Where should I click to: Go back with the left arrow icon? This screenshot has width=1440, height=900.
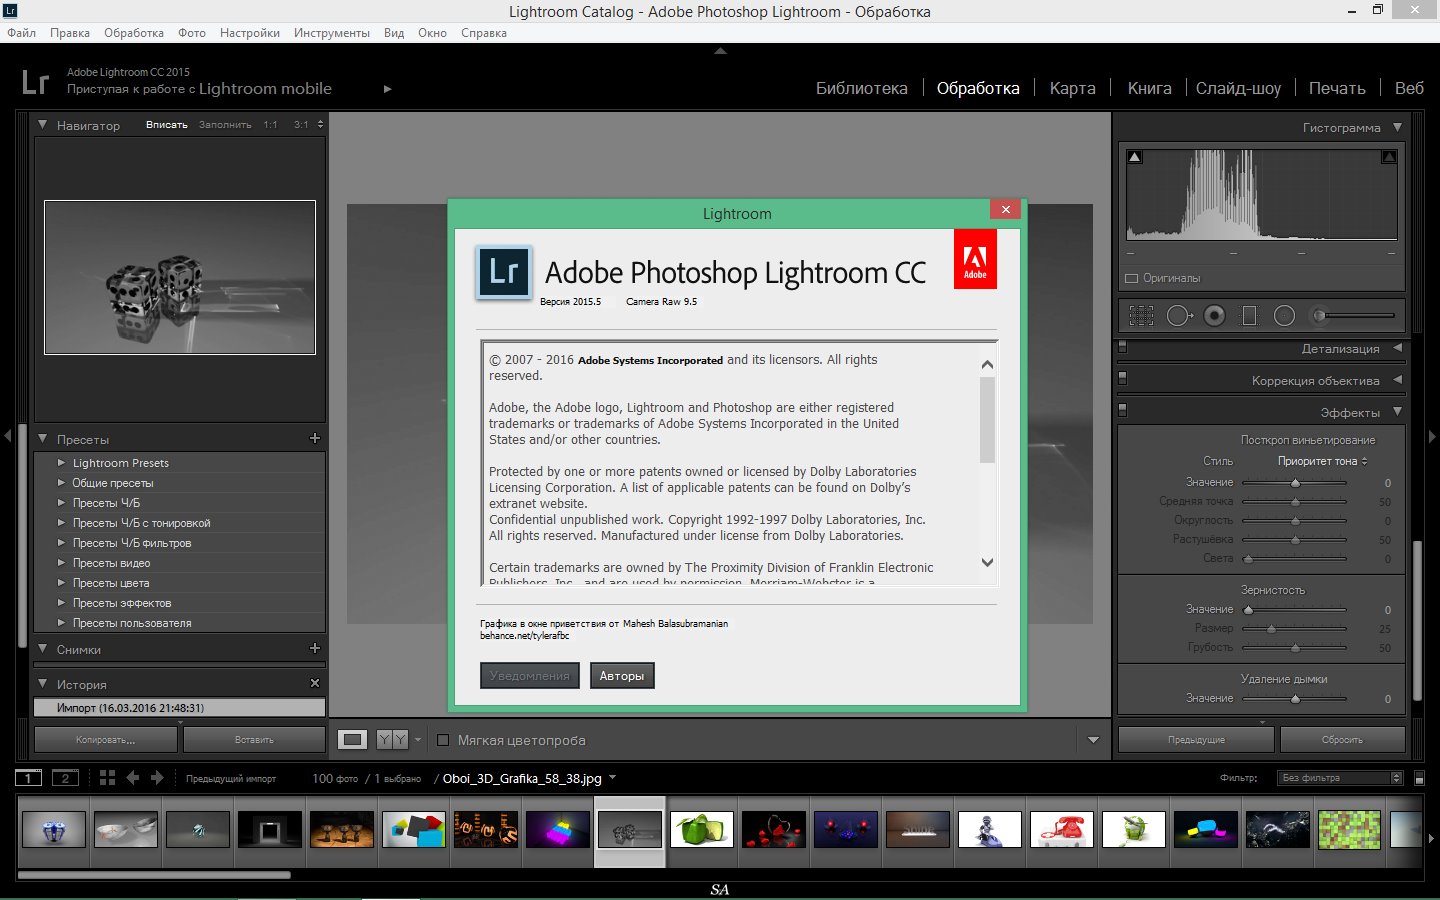point(132,778)
